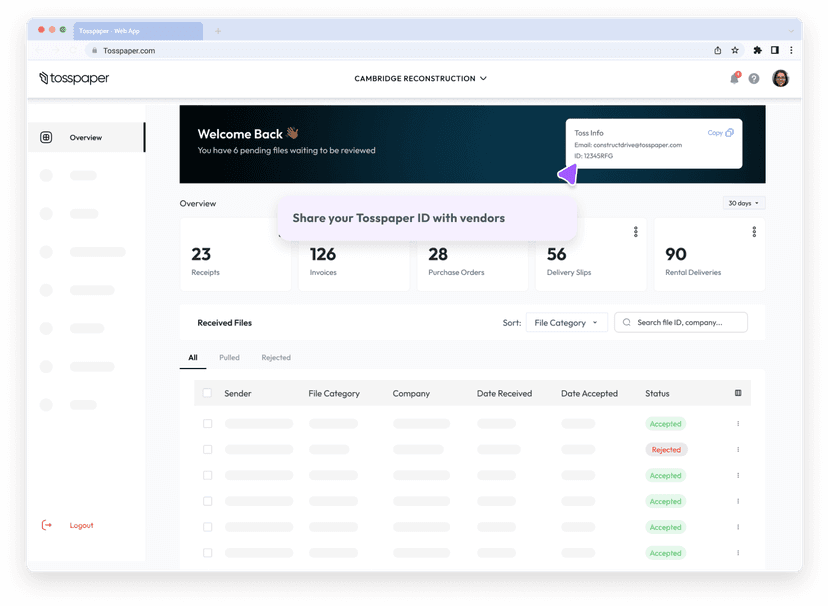Switch to the Pulled tab

coord(229,357)
